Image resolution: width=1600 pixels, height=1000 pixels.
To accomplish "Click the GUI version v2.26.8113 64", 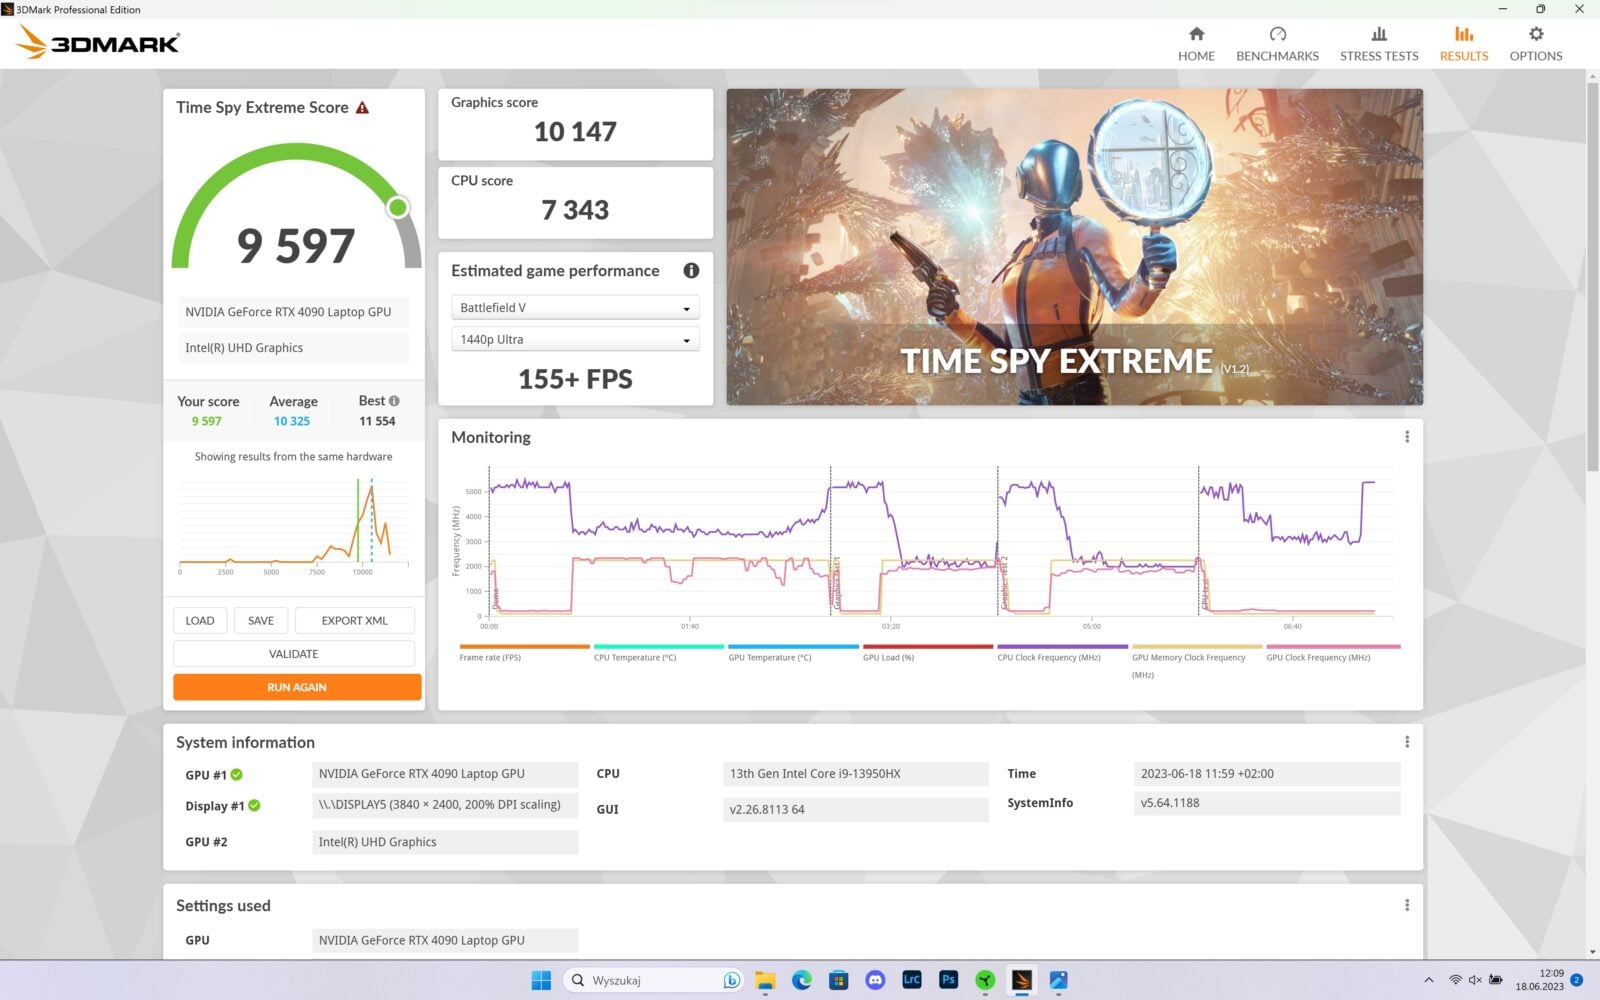I will click(855, 810).
